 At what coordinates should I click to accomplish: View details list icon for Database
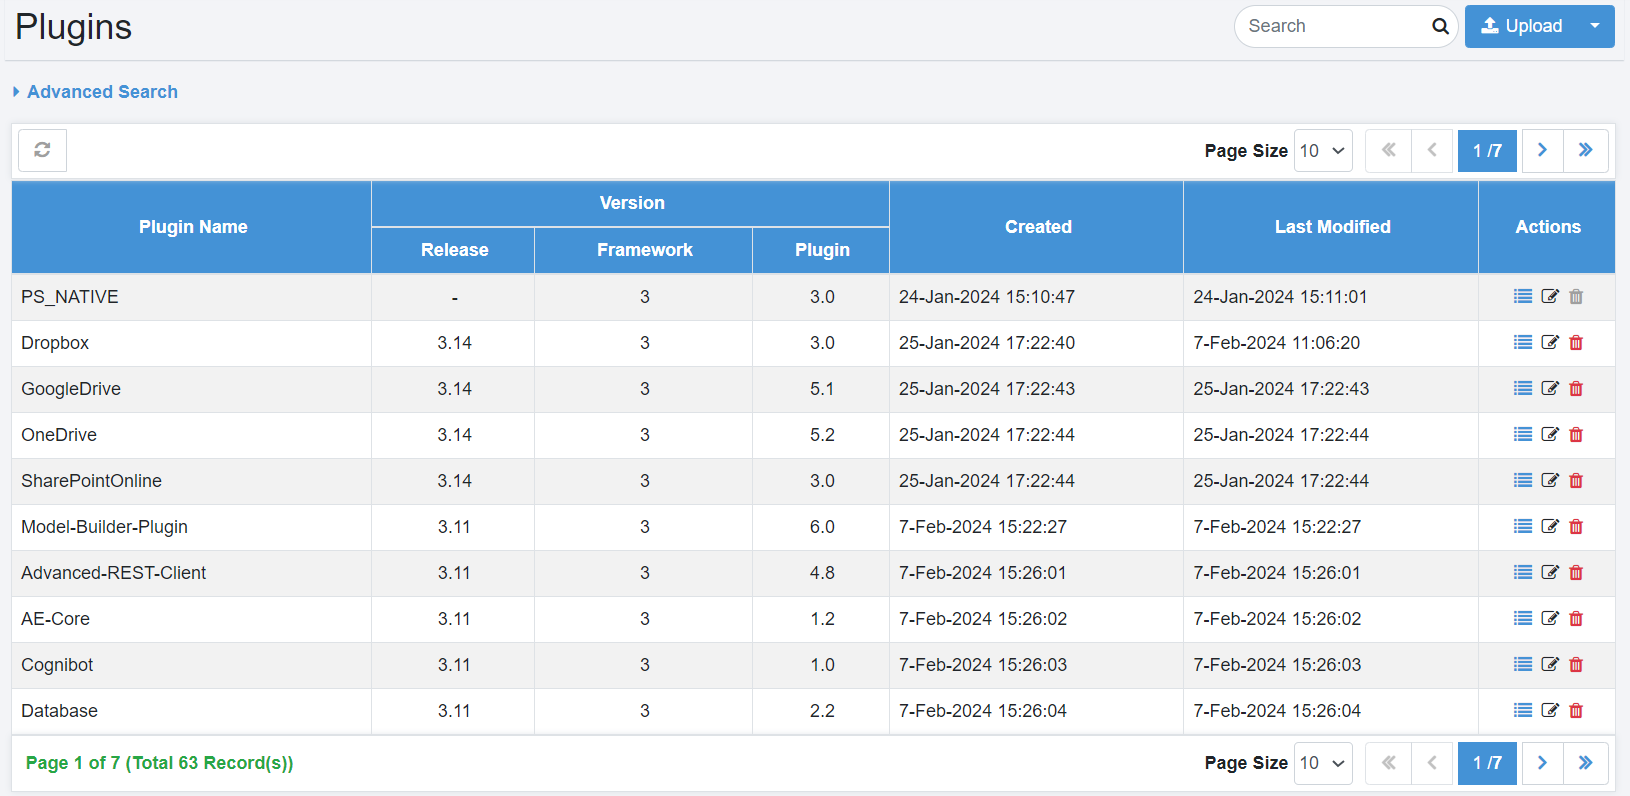coord(1523,710)
